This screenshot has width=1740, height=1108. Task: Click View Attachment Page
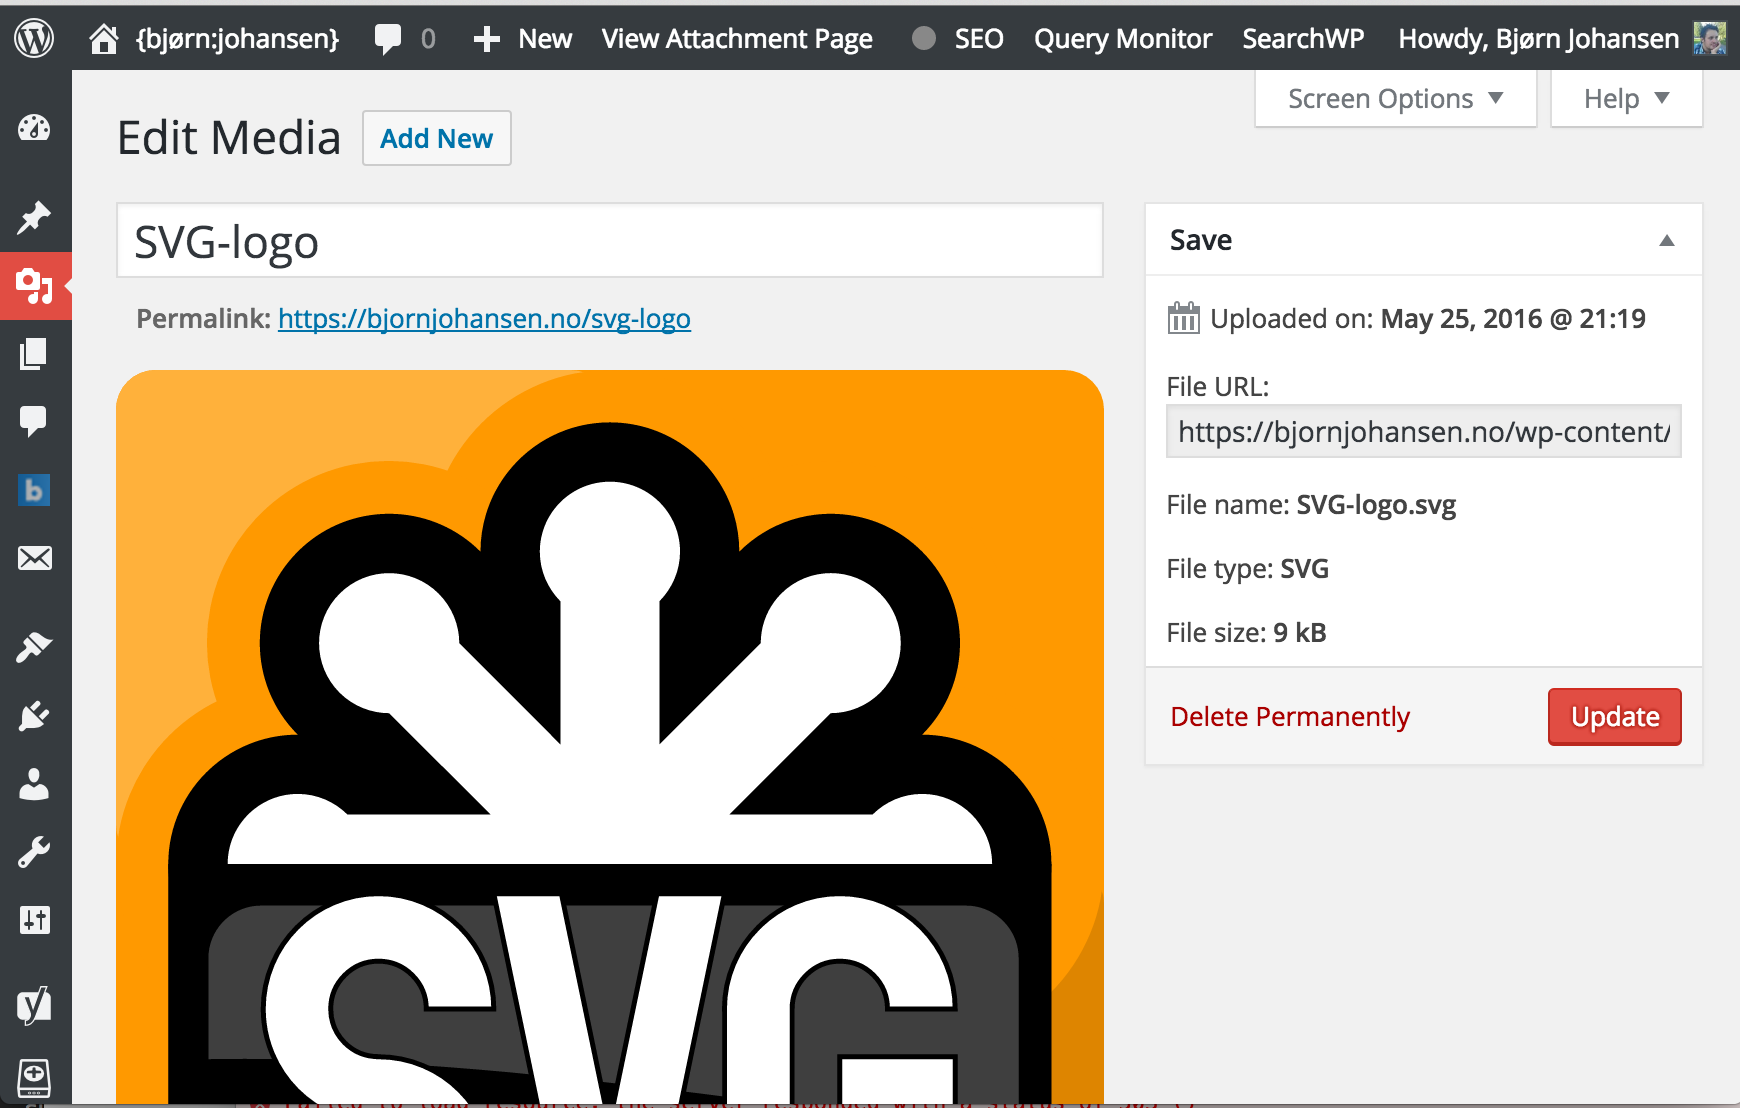pos(737,39)
